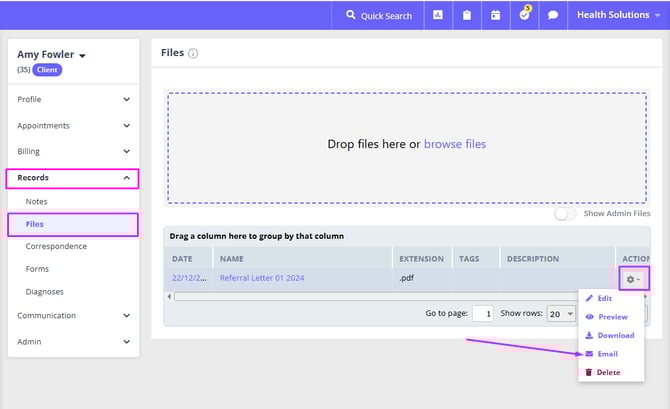
Task: Choose Download from the actions menu
Action: tap(615, 335)
